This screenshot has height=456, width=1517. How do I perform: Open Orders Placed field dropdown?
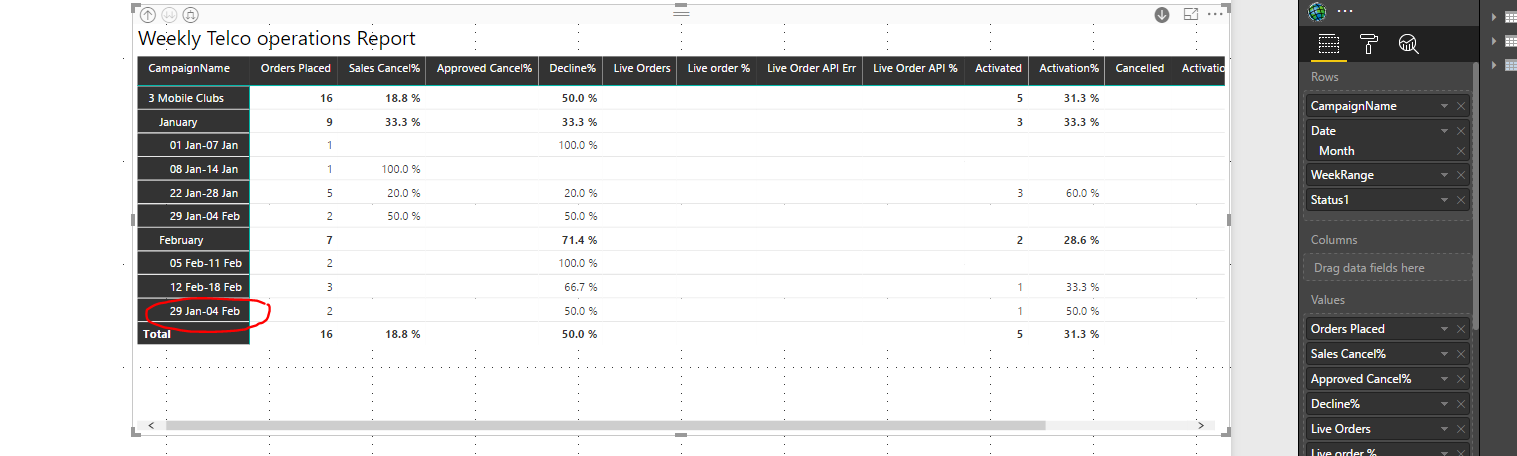pyautogui.click(x=1444, y=329)
